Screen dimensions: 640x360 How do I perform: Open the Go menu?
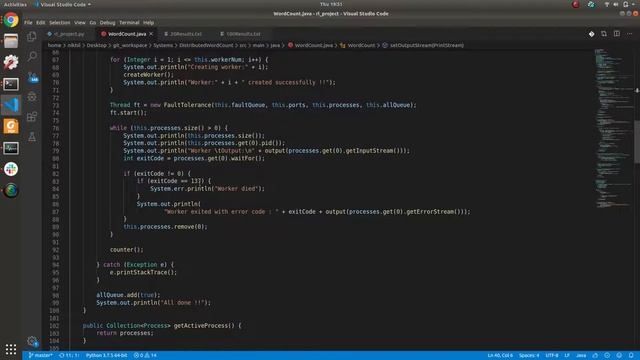pyautogui.click(x=93, y=23)
